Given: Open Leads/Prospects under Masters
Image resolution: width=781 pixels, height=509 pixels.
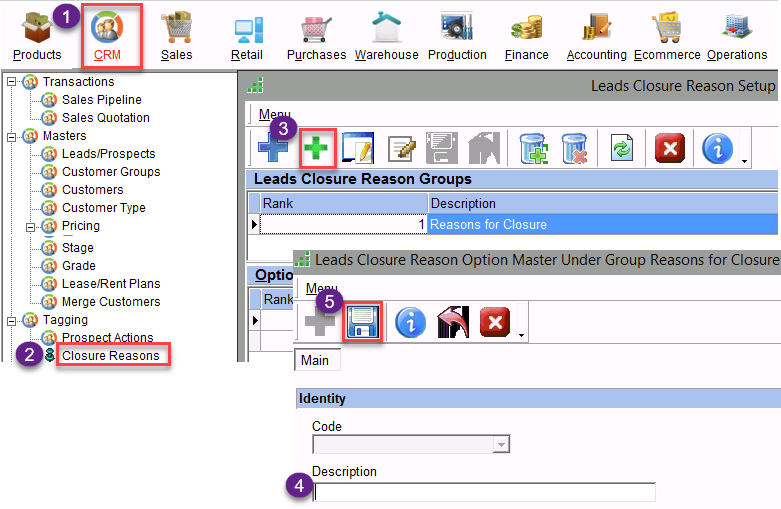Looking at the screenshot, I should 108,154.
